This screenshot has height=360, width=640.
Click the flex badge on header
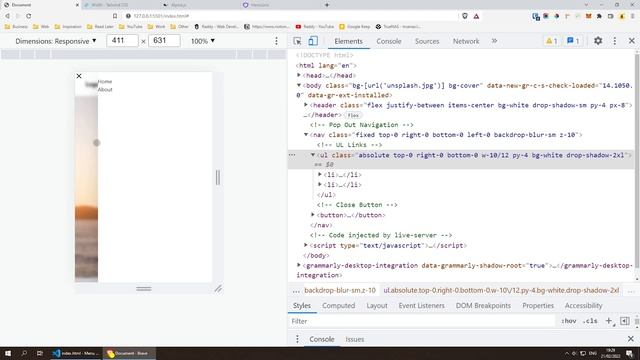(x=353, y=115)
